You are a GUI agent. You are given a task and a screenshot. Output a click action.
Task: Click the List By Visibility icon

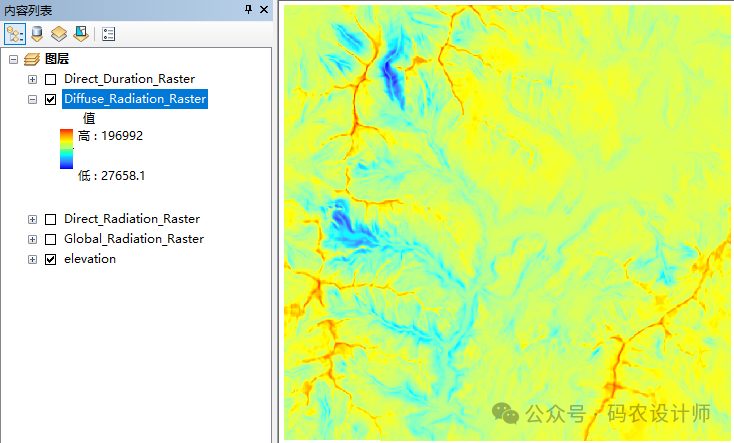click(x=58, y=33)
